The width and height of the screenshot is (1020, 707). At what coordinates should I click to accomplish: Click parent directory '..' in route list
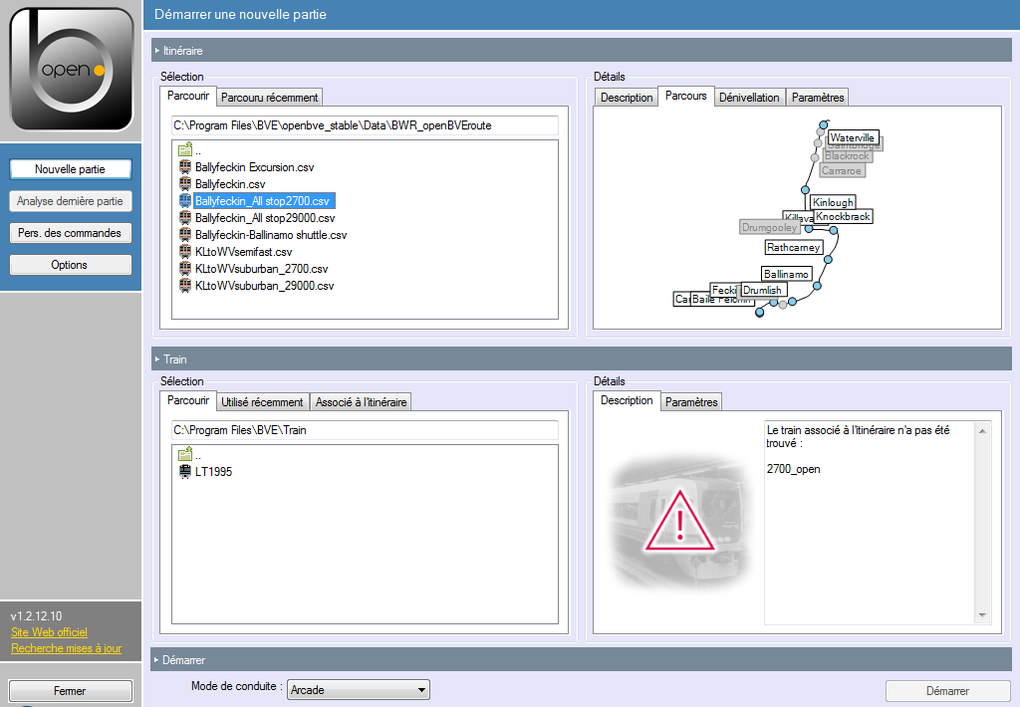[198, 150]
